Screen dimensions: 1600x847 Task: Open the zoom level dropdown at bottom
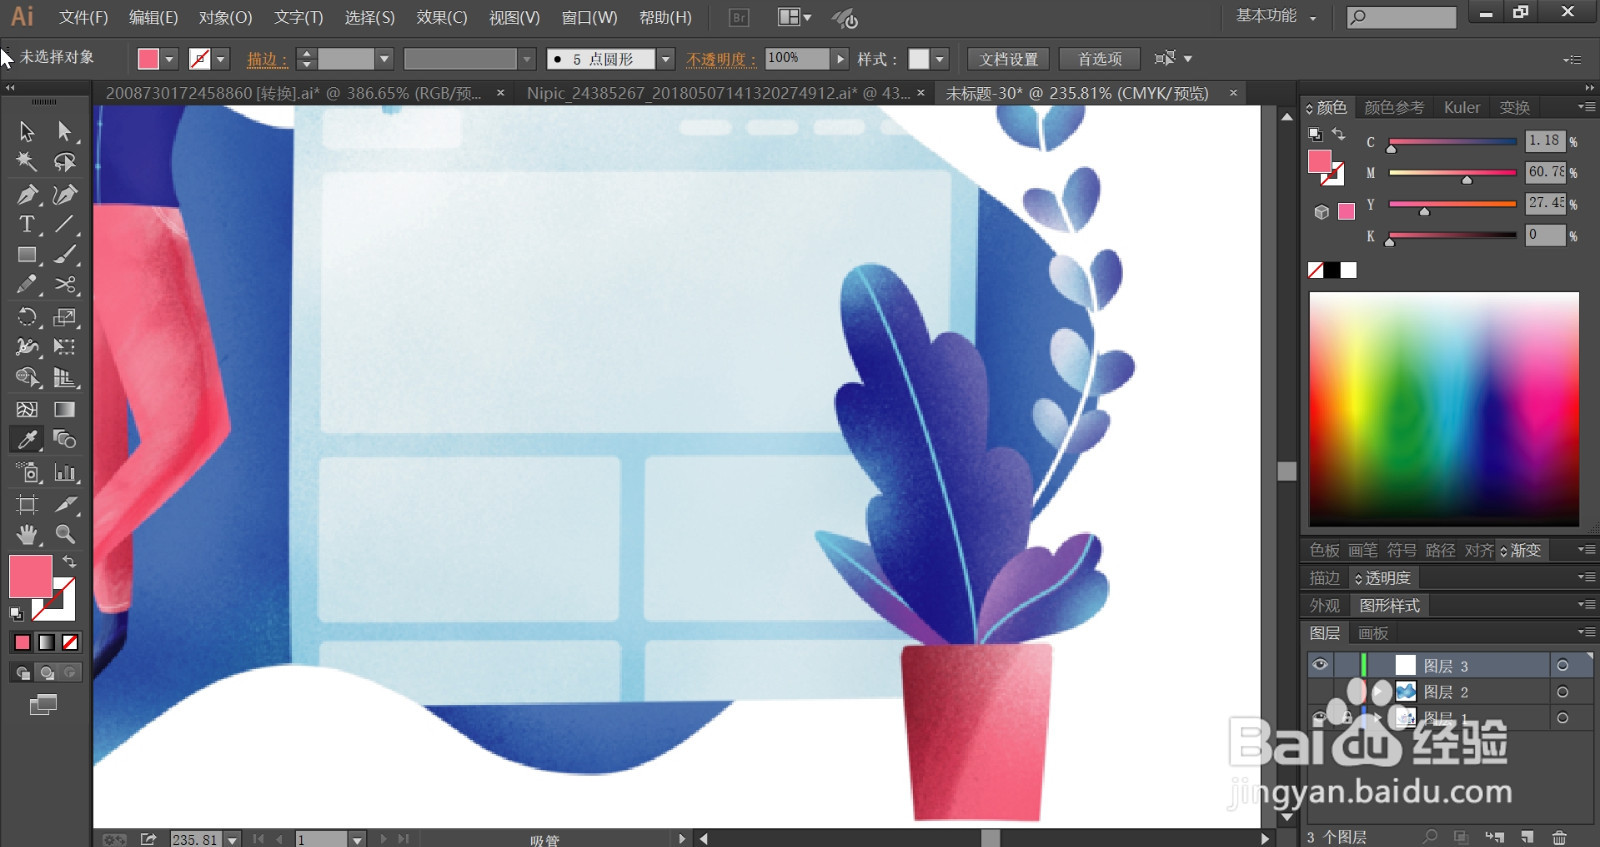point(232,839)
